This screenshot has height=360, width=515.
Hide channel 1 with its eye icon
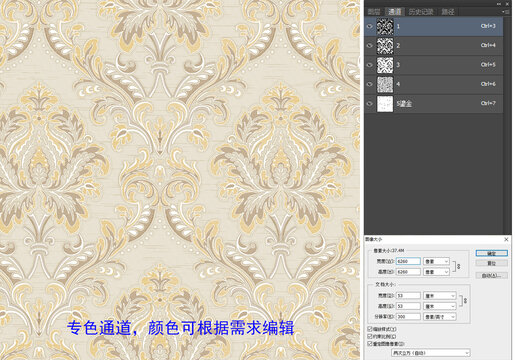(369, 26)
